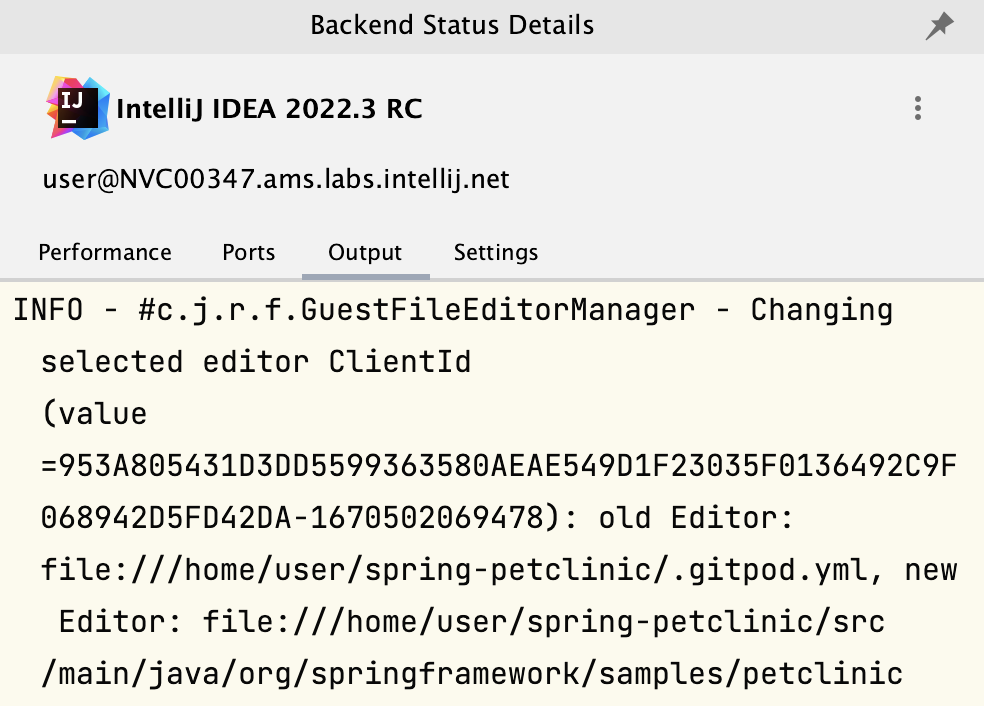Go to the Settings tab
984x706 pixels.
pos(496,253)
